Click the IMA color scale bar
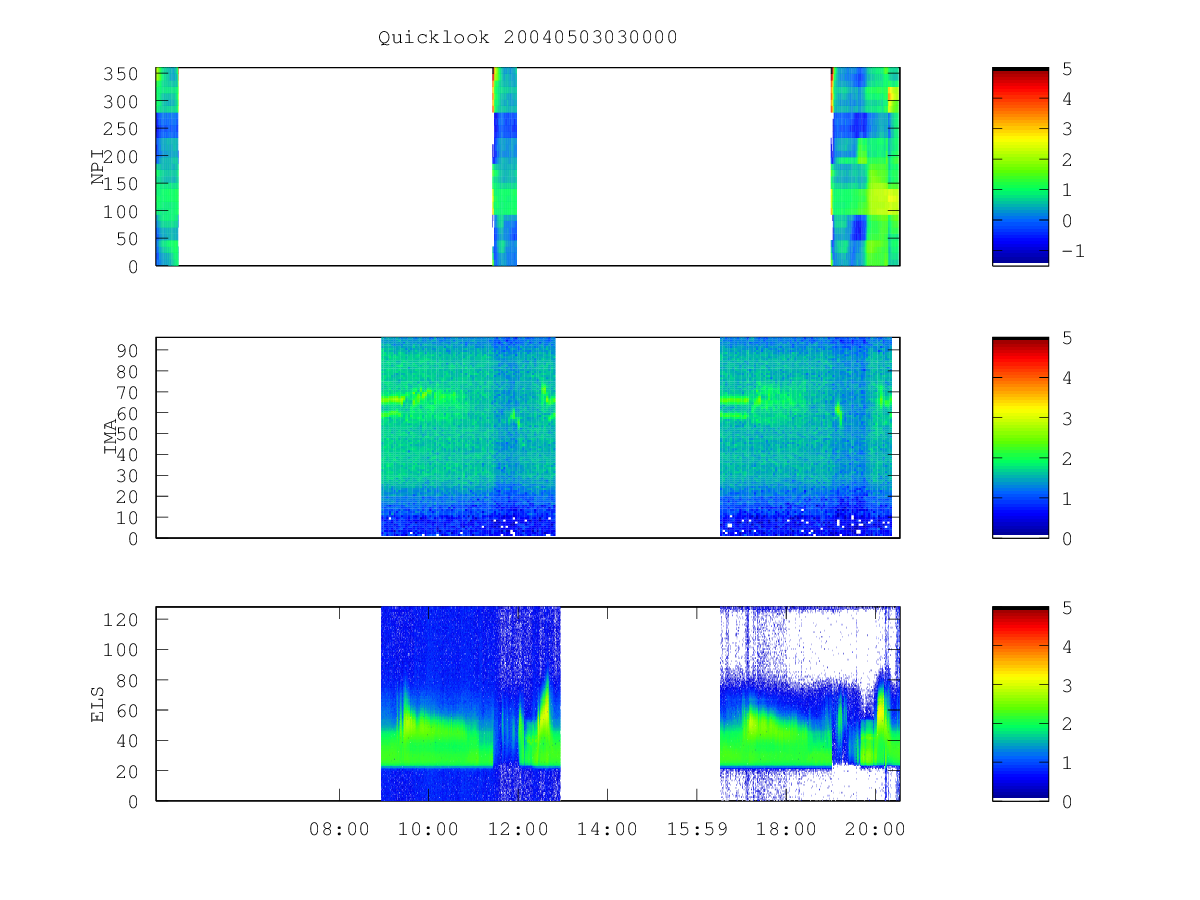 tap(1020, 437)
